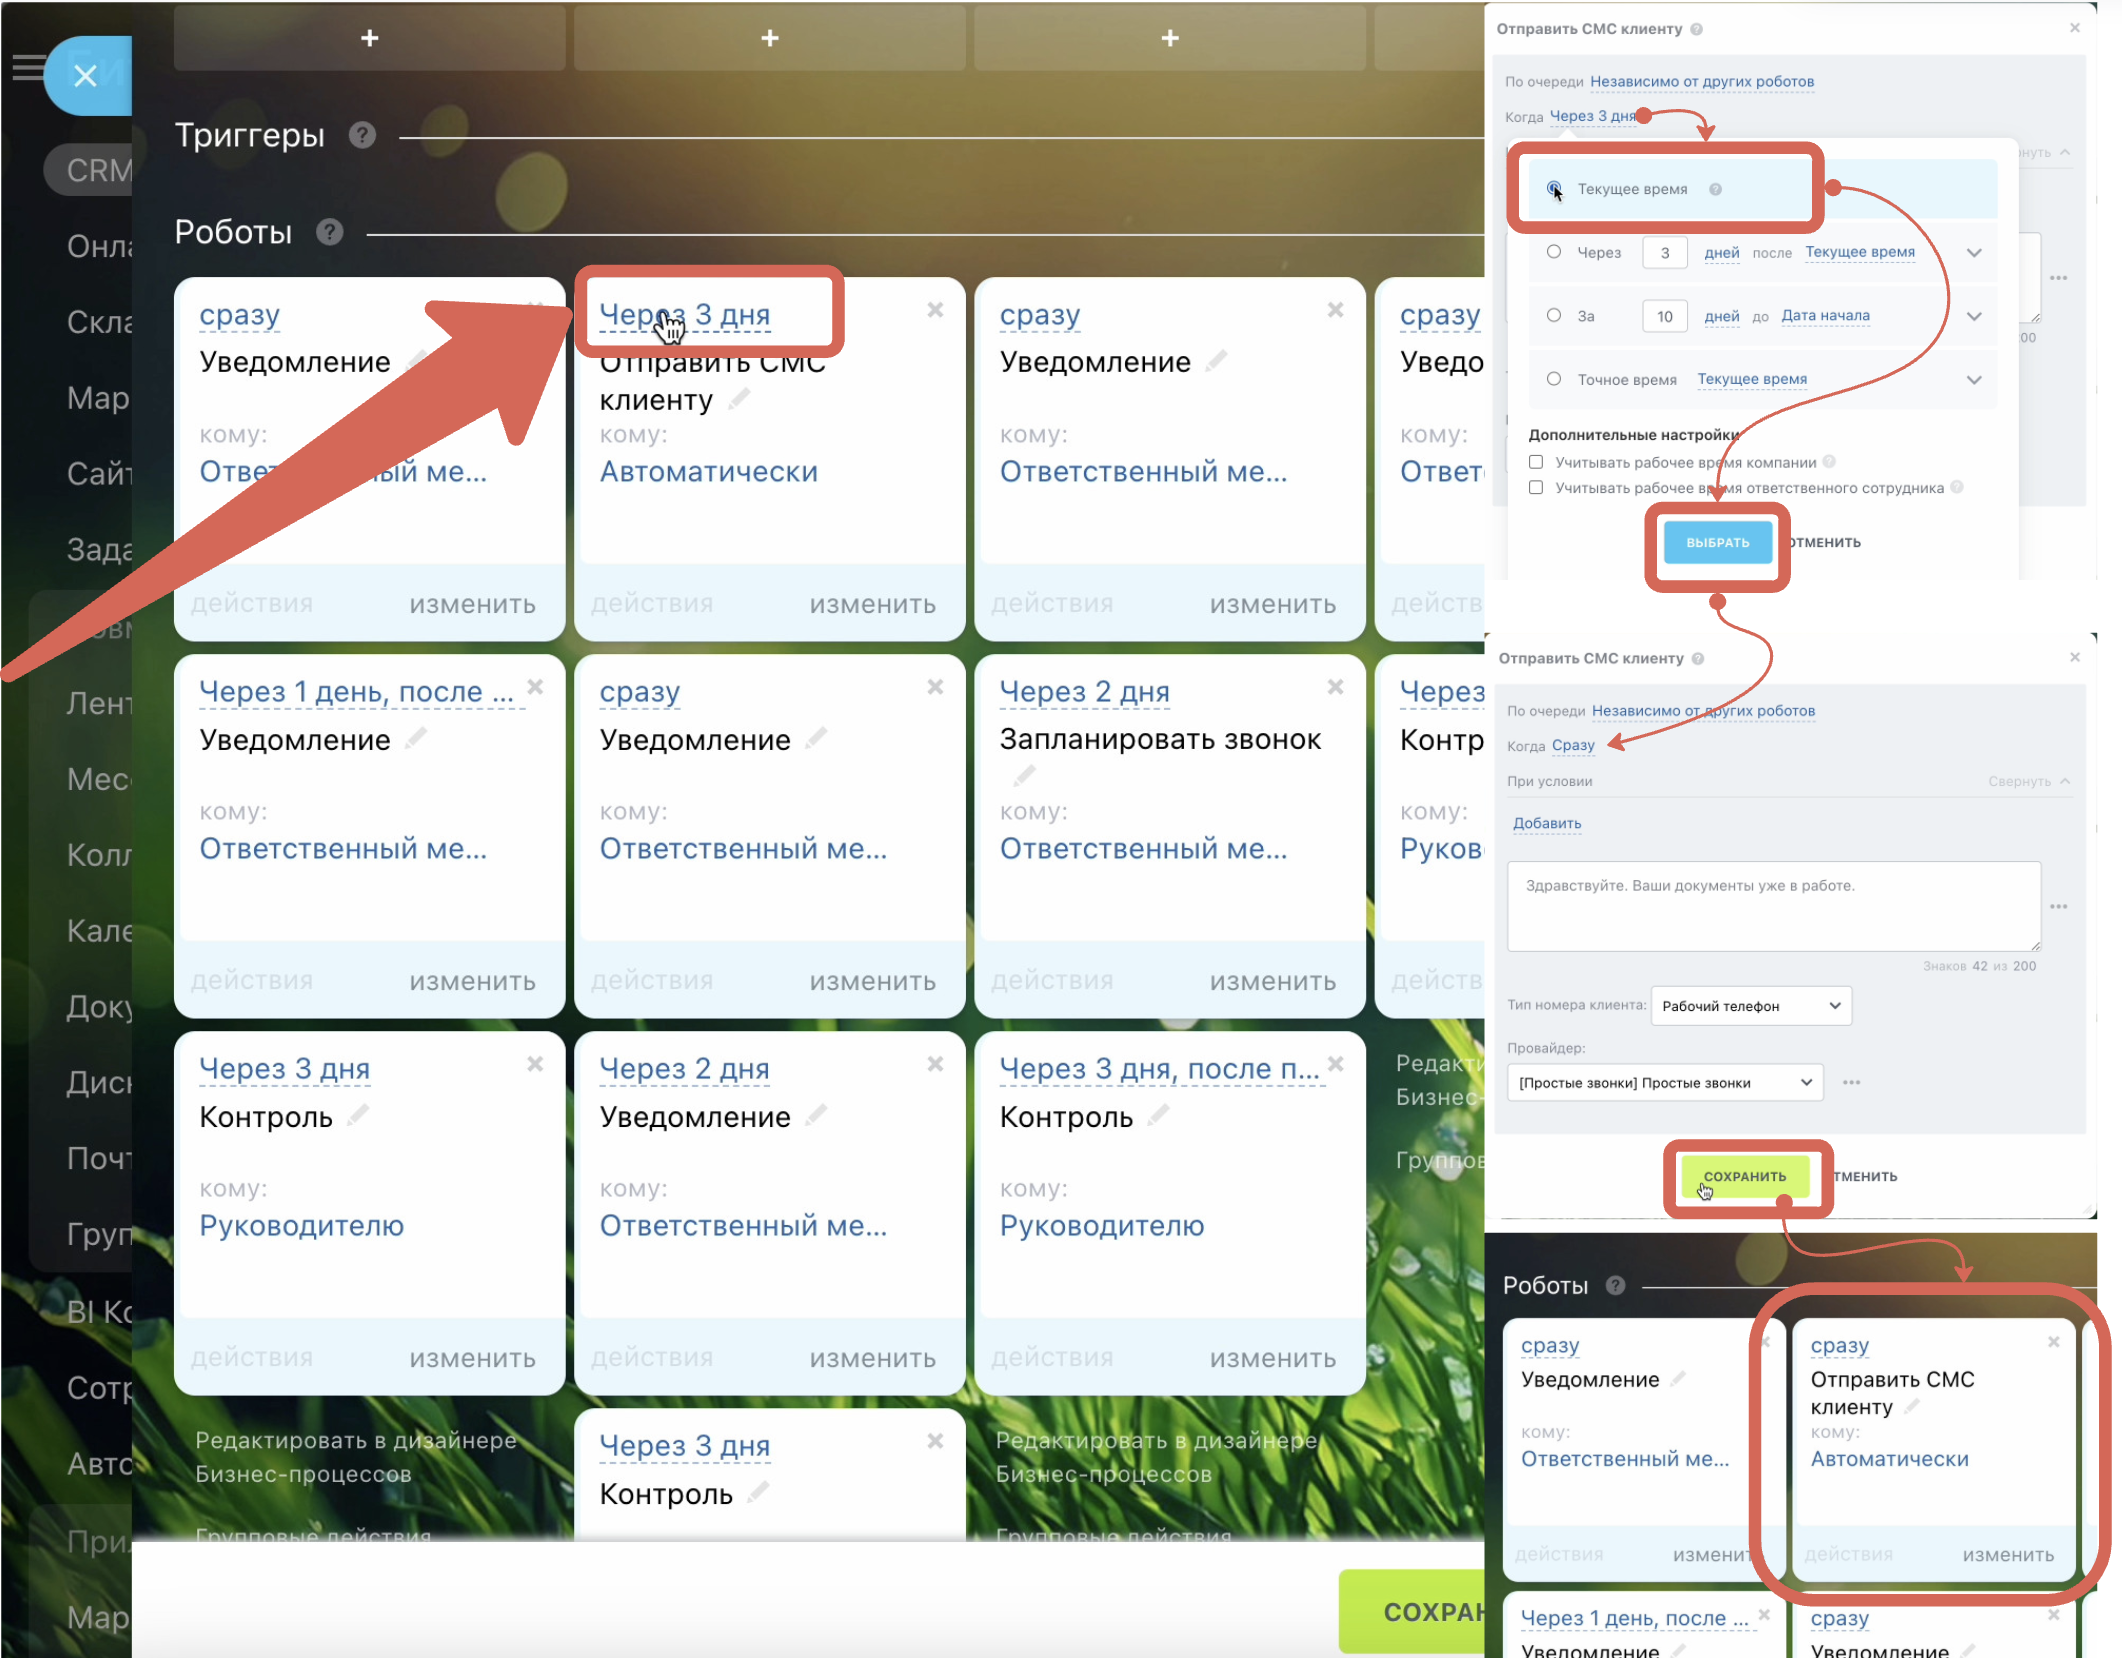Delete the Отправить СМС клиенту card in the small Роботы panel
The width and height of the screenshot is (2122, 1658).
[x=2054, y=1342]
